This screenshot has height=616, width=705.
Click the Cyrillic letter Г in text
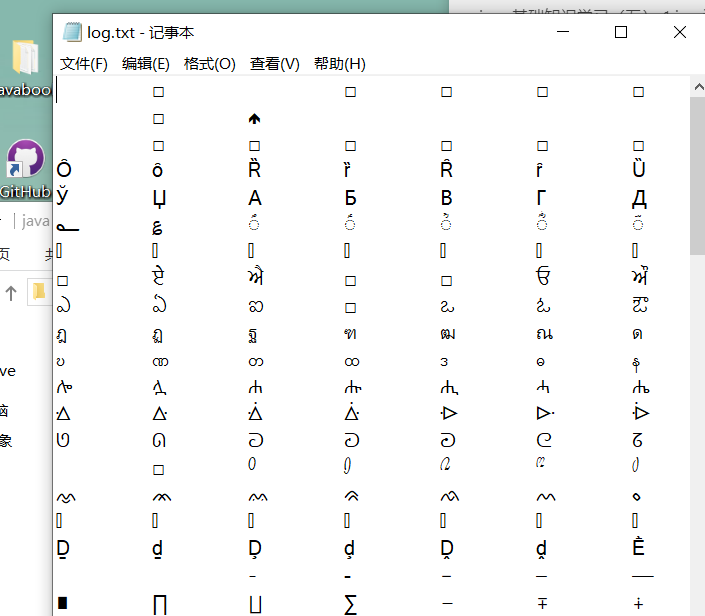click(542, 198)
